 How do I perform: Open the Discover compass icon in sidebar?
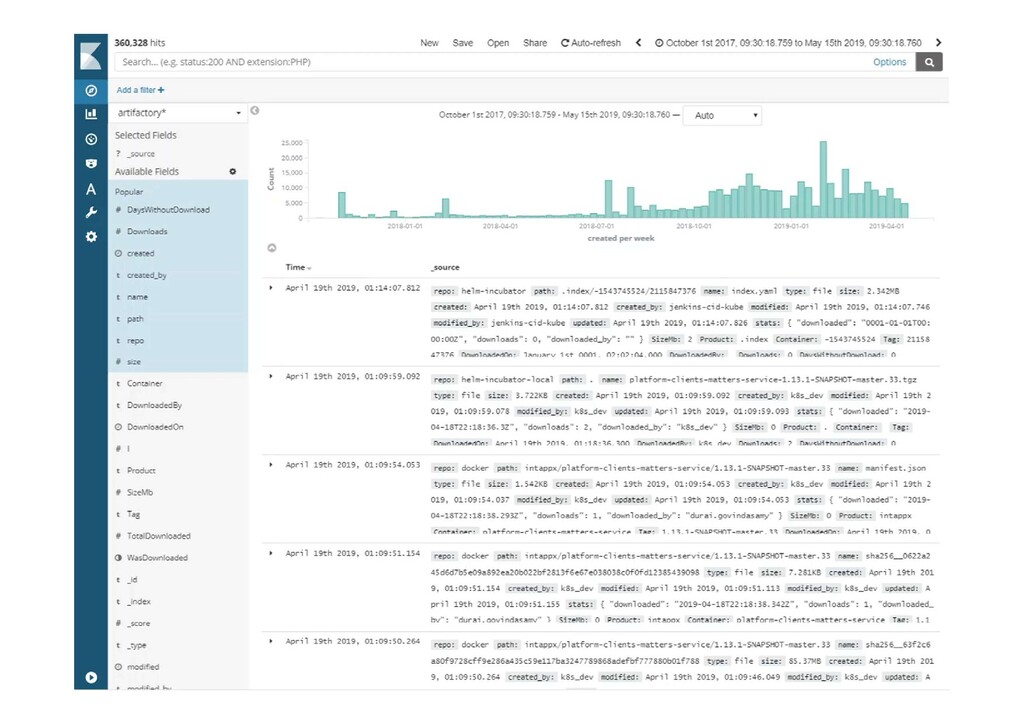(x=91, y=90)
